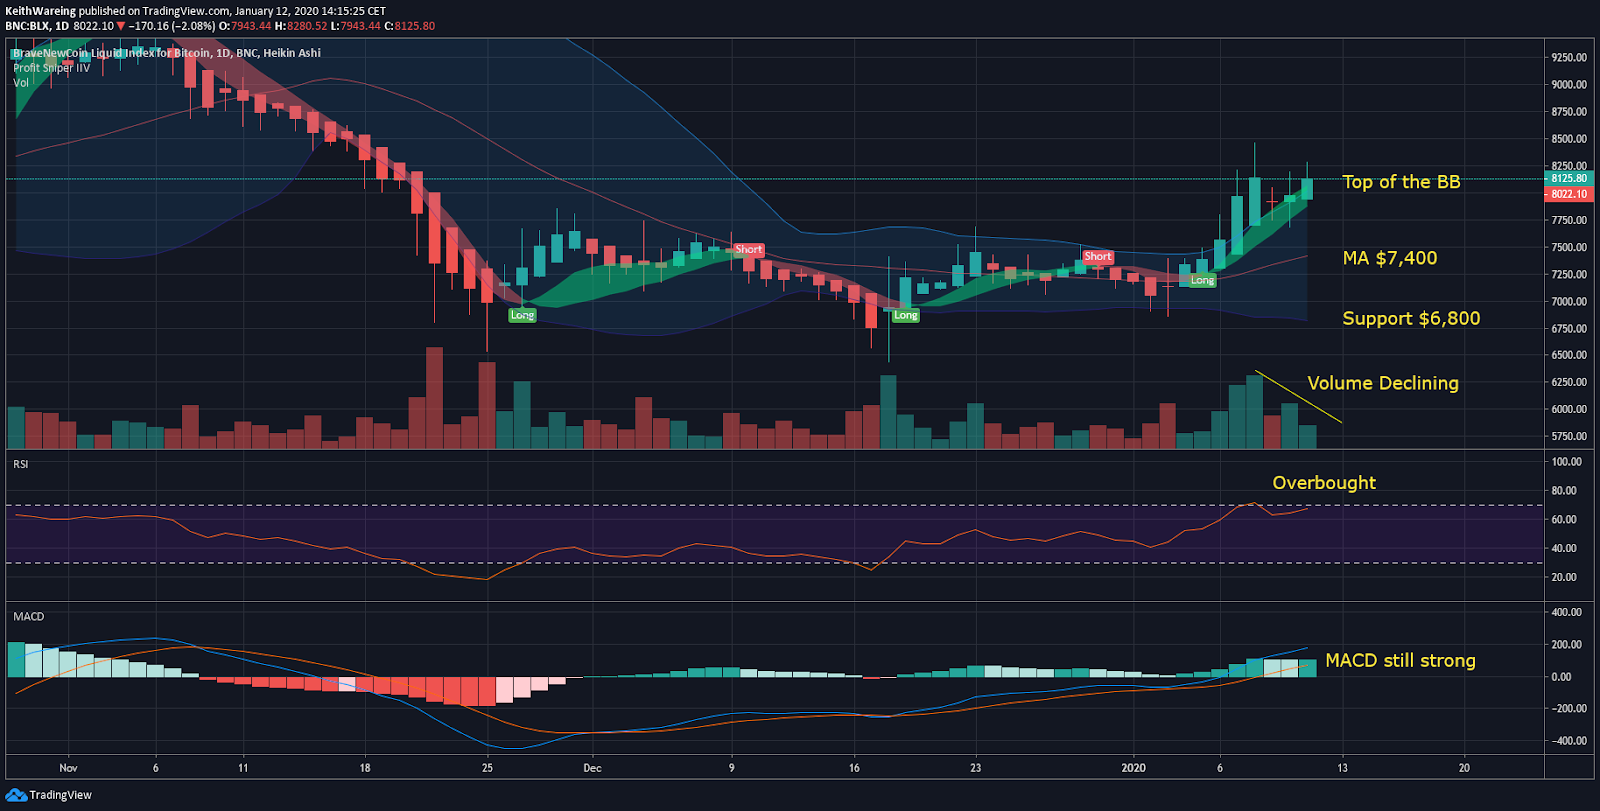The width and height of the screenshot is (1600, 811).
Task: Click the 0.00 MACD axis label
Action: pyautogui.click(x=1561, y=677)
